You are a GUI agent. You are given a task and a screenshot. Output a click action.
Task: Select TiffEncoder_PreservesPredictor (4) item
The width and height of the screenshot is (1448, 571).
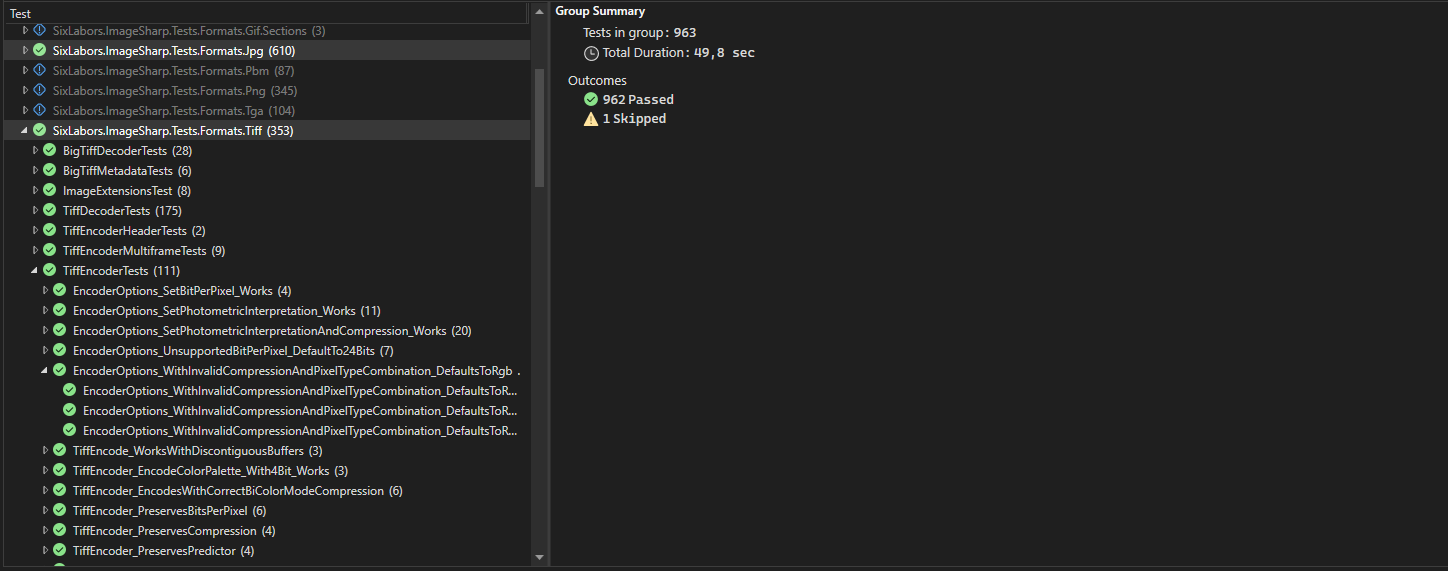click(x=163, y=550)
